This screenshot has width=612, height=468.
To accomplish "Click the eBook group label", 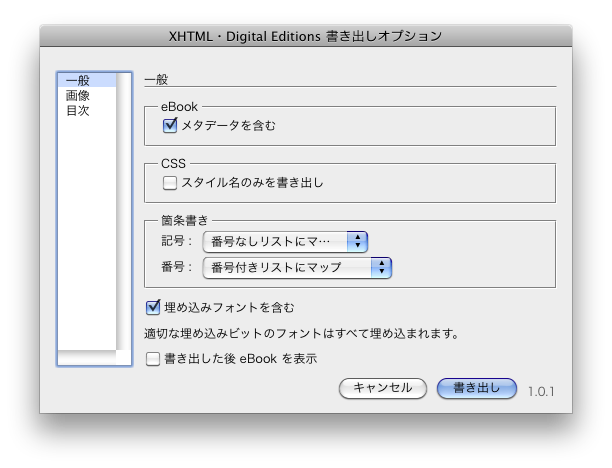I will click(179, 107).
